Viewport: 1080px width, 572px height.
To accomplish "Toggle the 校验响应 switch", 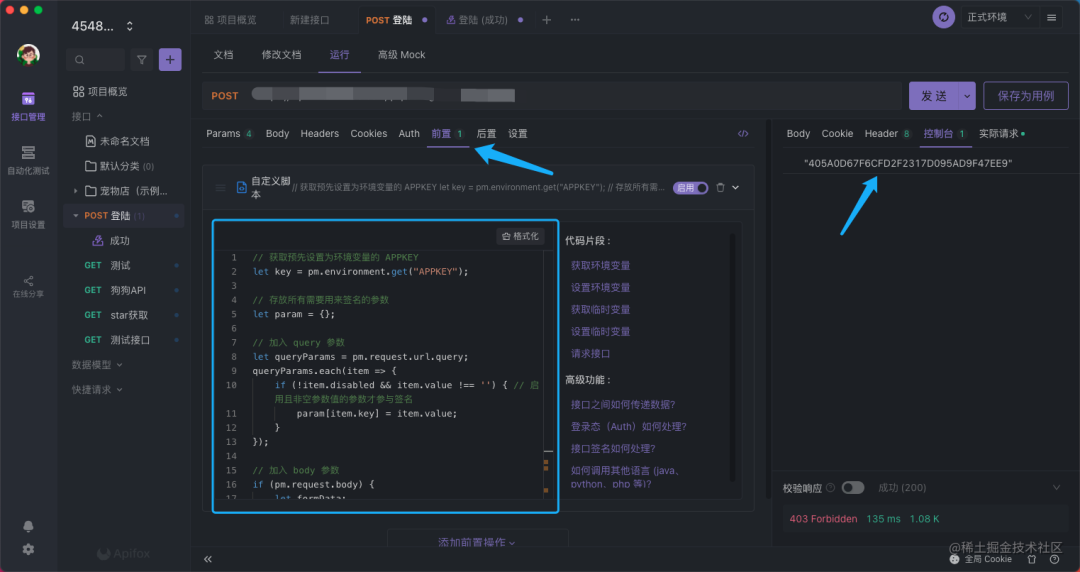I will point(853,488).
